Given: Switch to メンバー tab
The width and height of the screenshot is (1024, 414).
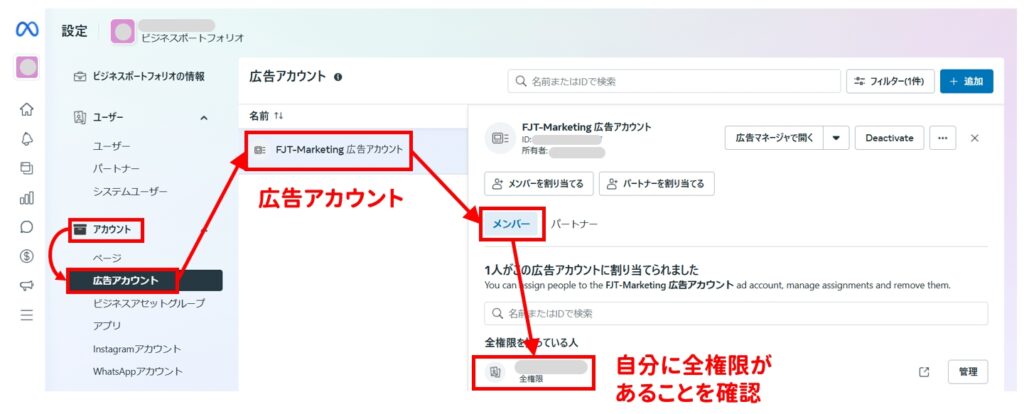Looking at the screenshot, I should [511, 224].
